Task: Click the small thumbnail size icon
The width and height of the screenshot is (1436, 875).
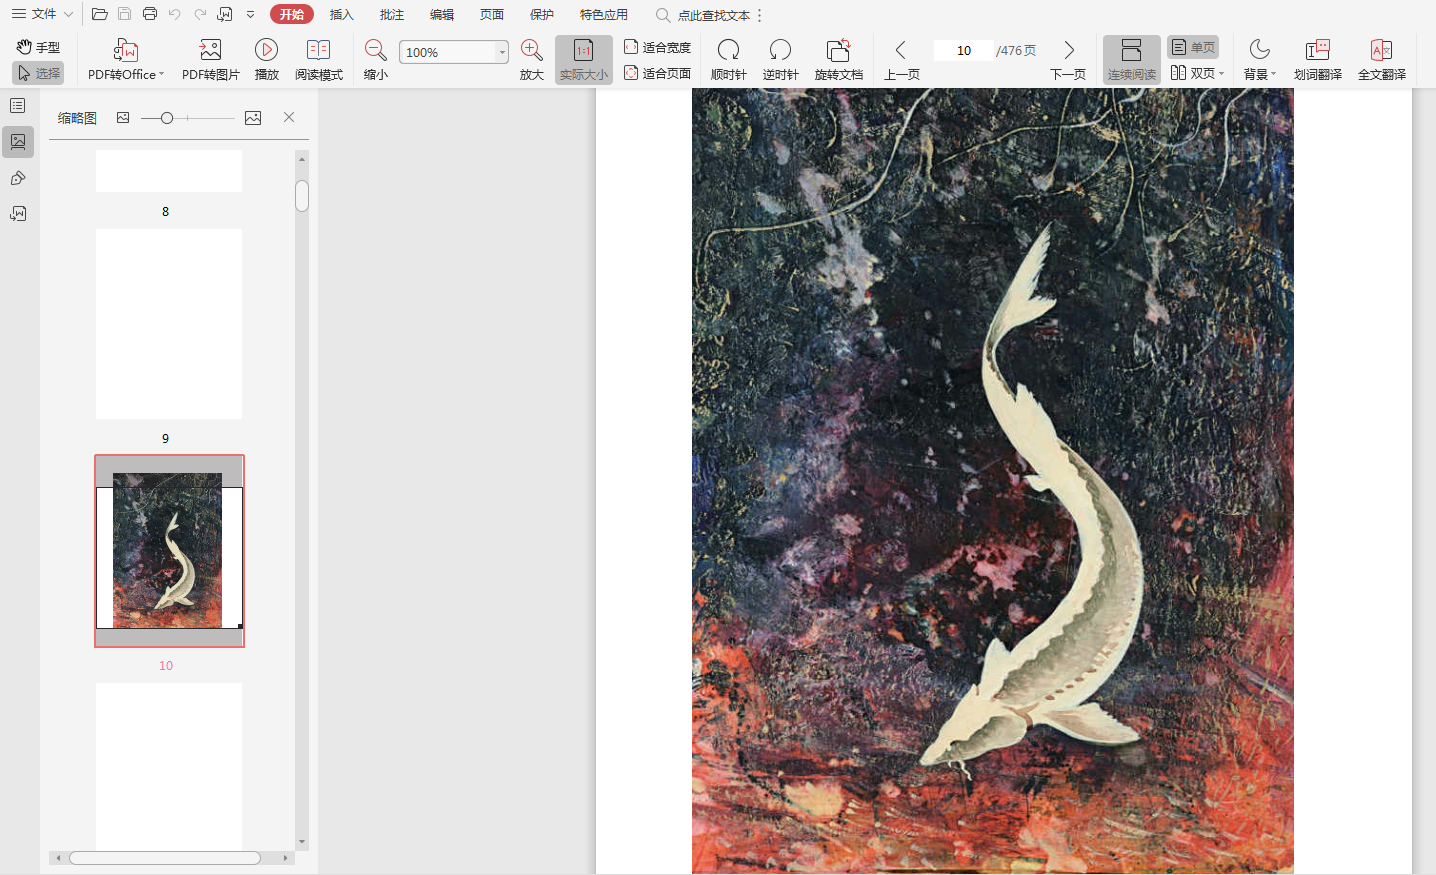Action: [x=123, y=118]
